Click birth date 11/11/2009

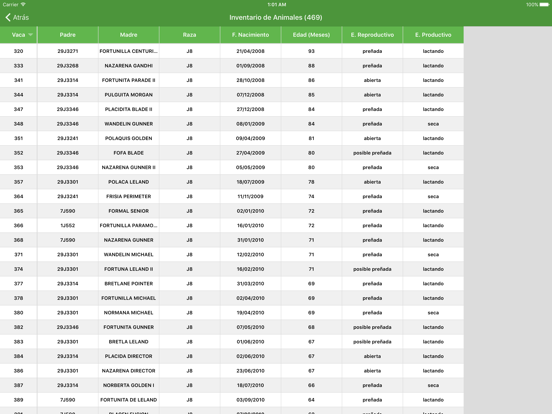pyautogui.click(x=250, y=196)
